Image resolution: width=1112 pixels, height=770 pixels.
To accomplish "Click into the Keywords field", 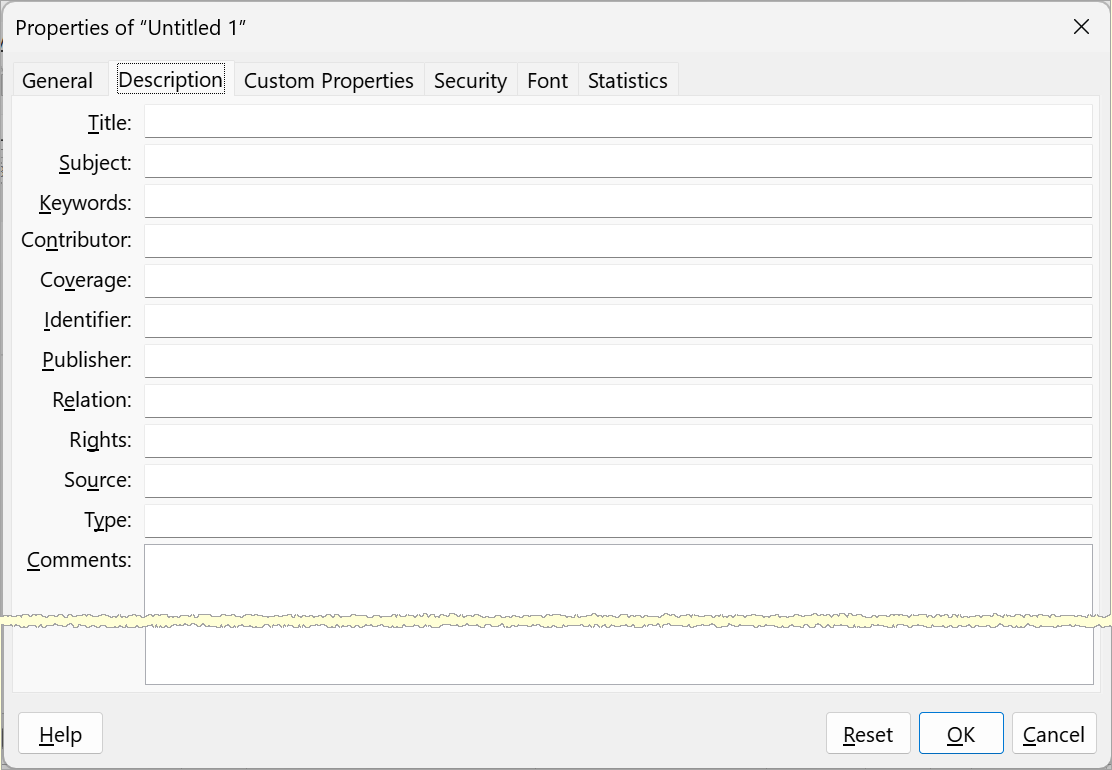I will coord(618,202).
